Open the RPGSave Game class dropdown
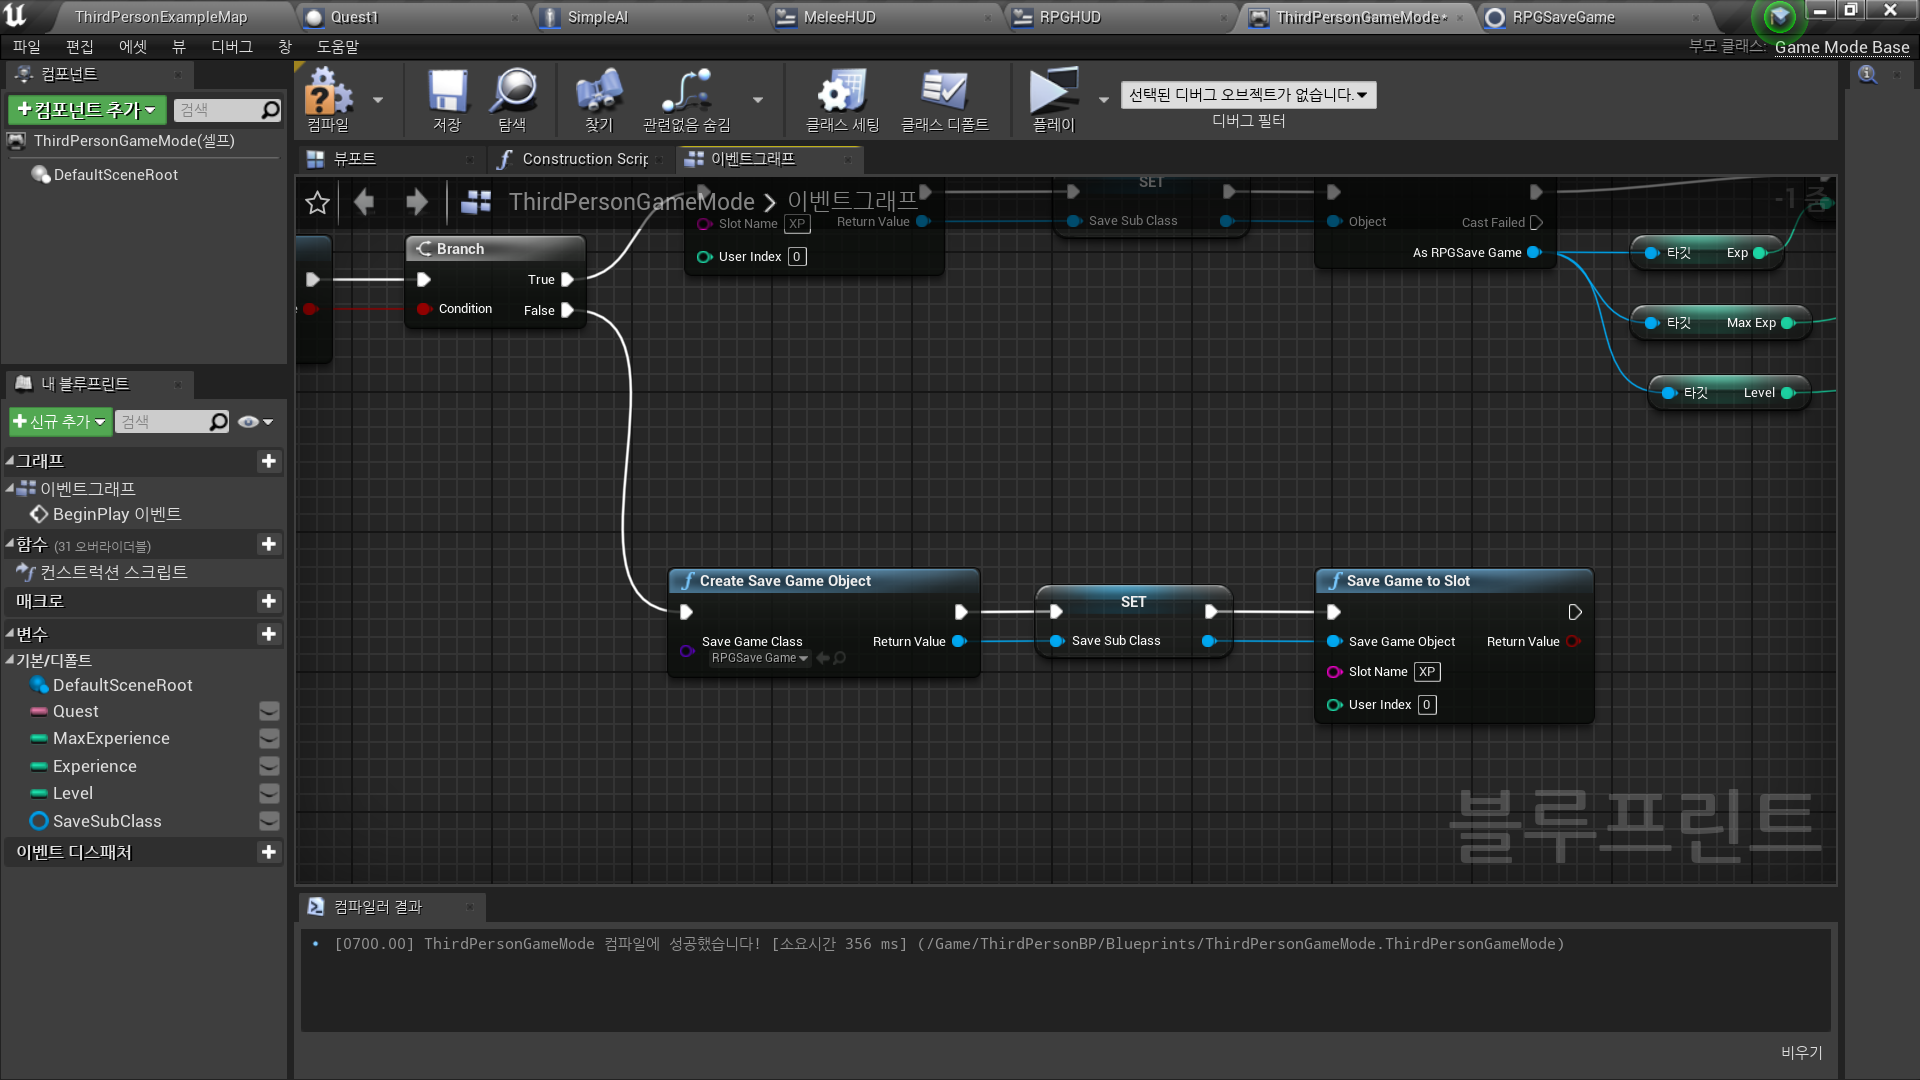Image resolution: width=1920 pixels, height=1080 pixels. (x=759, y=658)
